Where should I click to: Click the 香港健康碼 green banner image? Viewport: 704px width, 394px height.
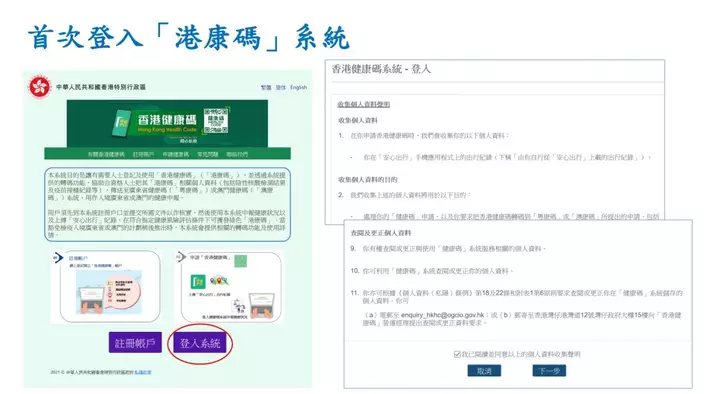coord(167,123)
